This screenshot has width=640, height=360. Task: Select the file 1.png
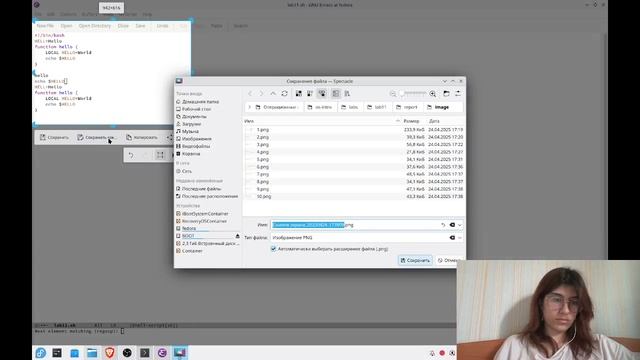tap(262, 130)
